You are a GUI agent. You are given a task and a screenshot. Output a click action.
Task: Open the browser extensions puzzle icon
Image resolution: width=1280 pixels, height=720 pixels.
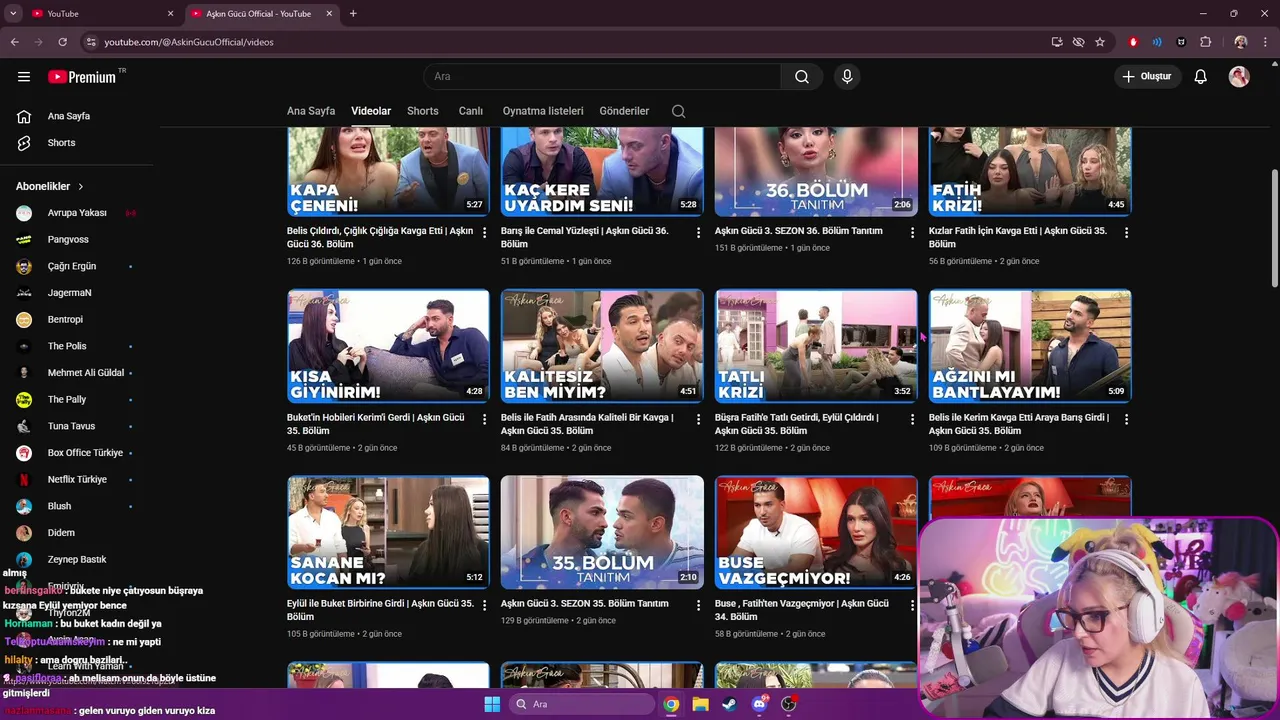[x=1205, y=42]
